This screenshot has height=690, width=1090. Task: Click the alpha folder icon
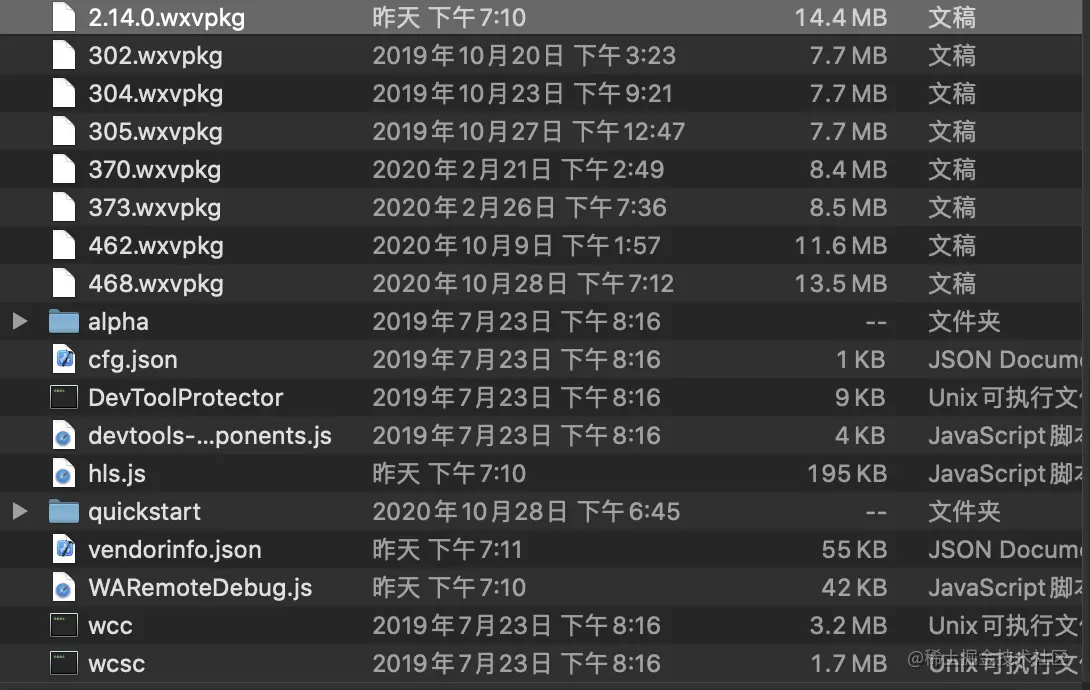[64, 322]
